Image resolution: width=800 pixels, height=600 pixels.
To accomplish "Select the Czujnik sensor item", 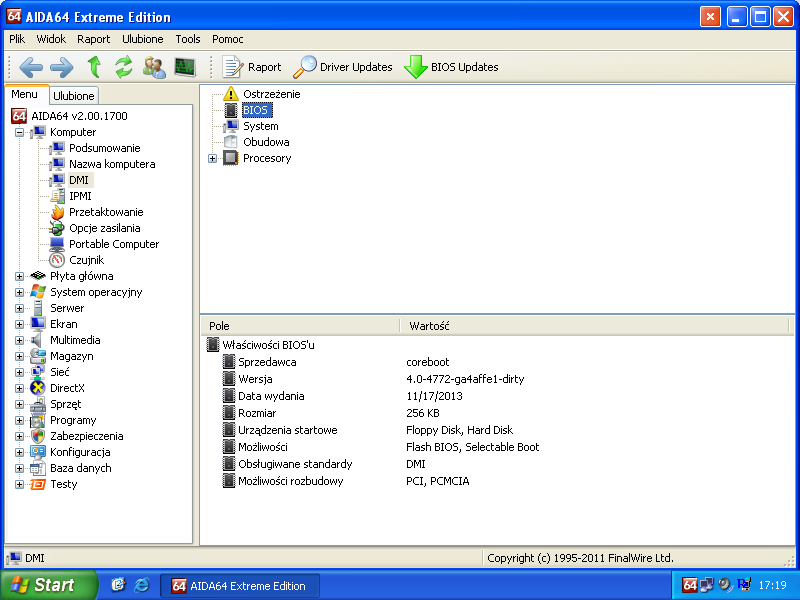I will tap(85, 260).
